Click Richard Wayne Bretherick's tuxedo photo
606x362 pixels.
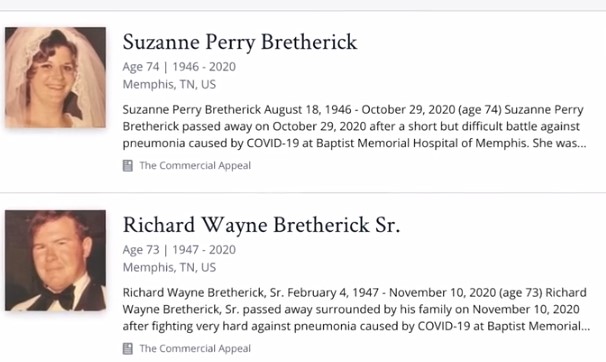point(55,260)
